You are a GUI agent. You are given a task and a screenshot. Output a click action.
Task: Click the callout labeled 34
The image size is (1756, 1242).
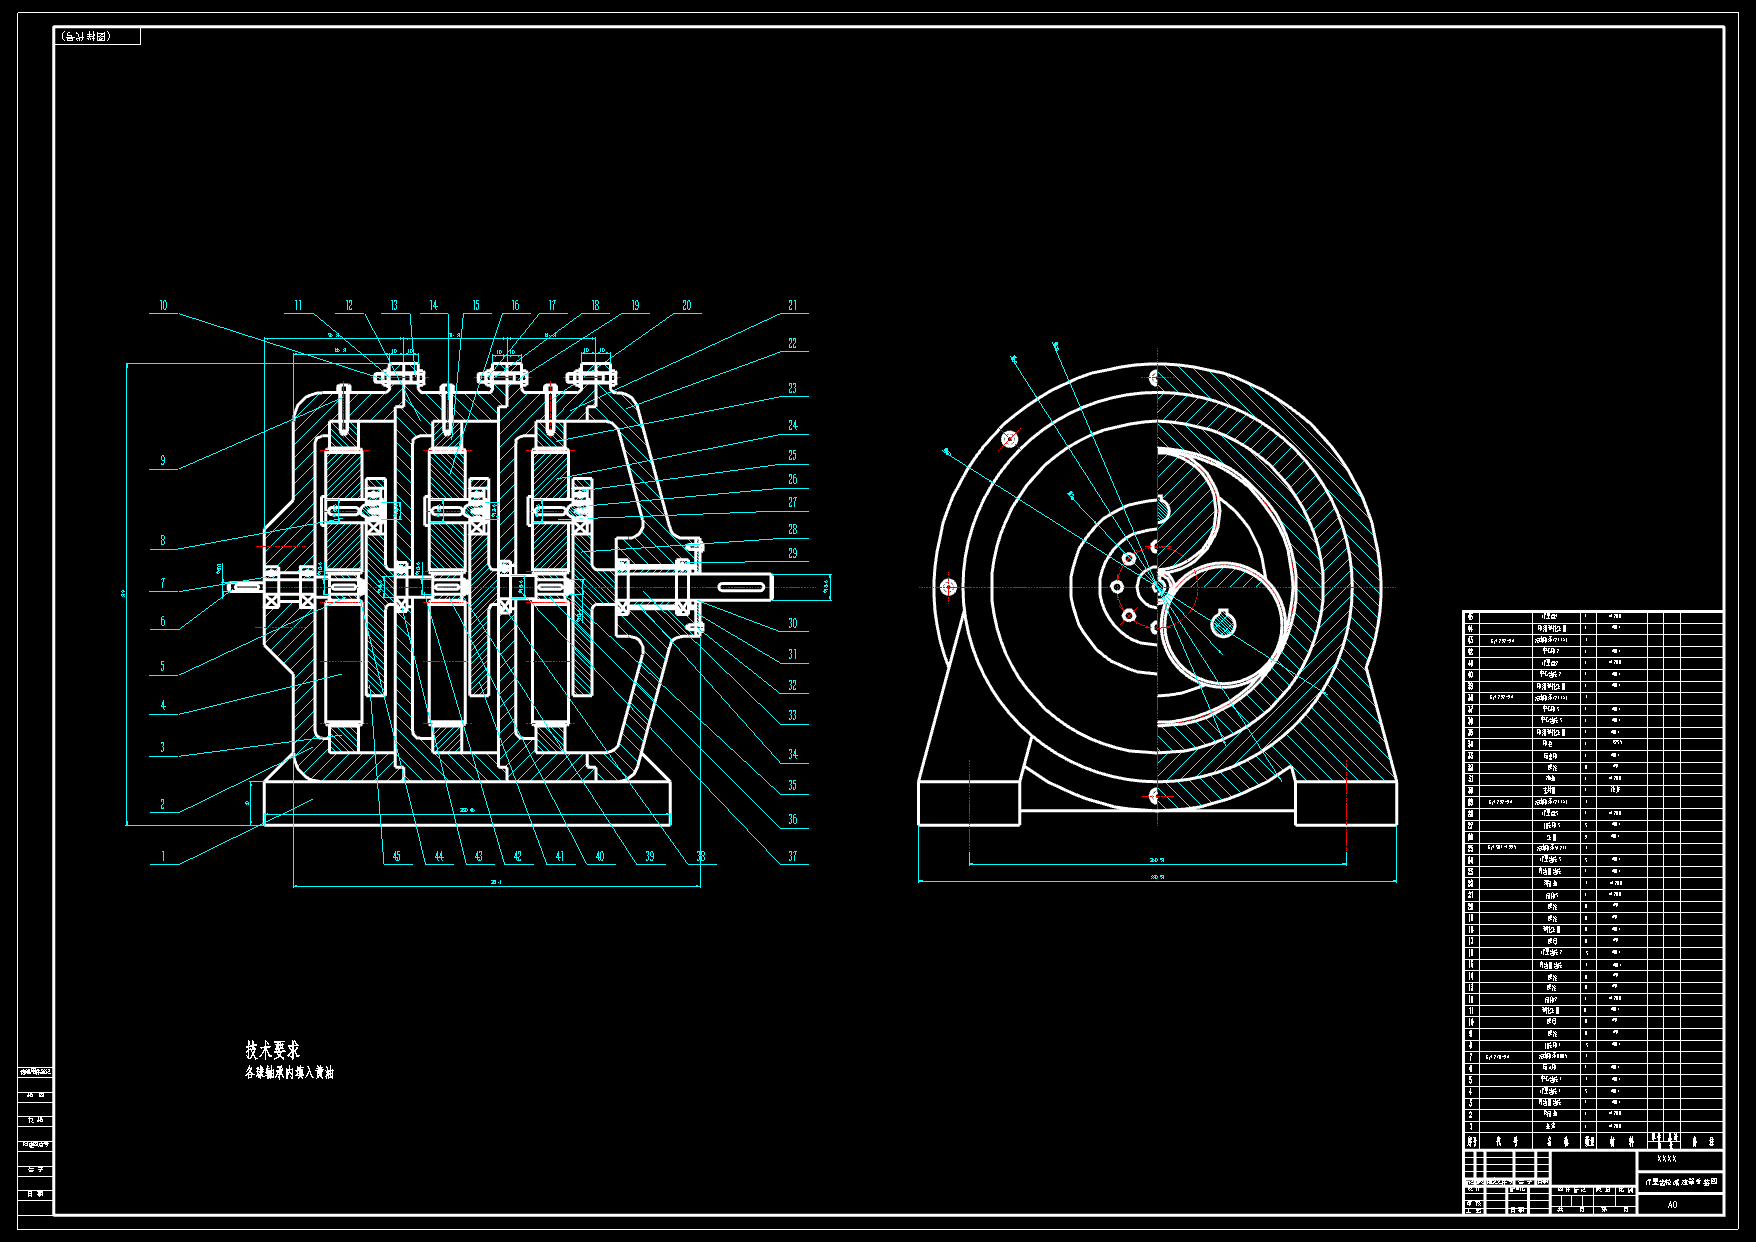point(793,755)
